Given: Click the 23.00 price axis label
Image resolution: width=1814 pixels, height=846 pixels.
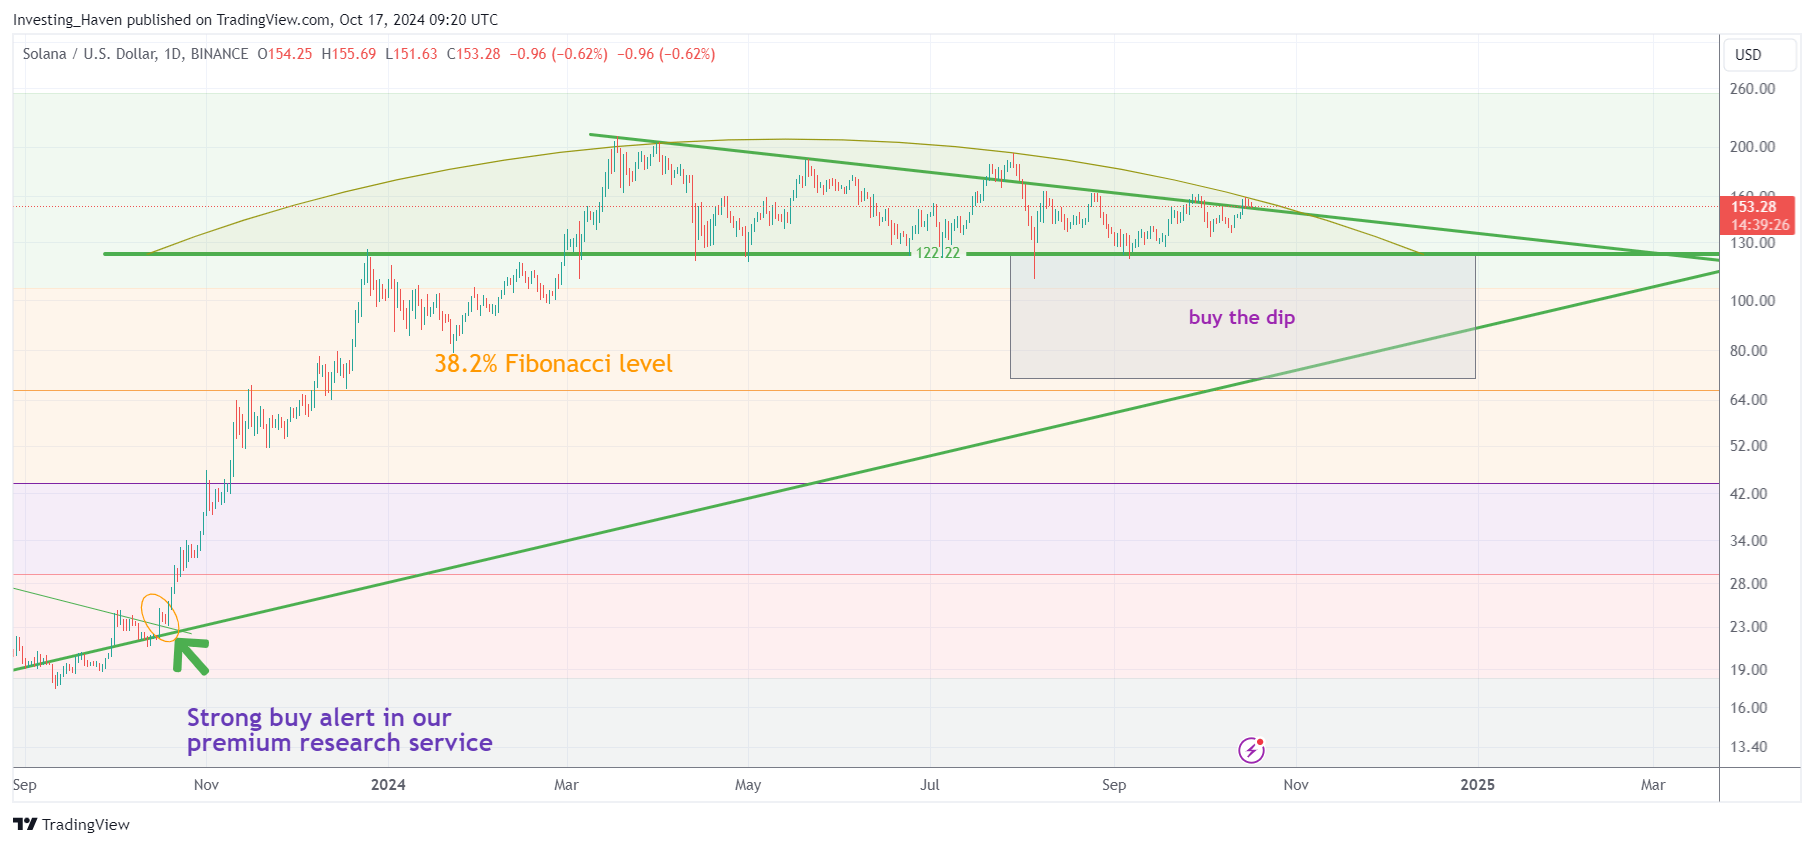Looking at the screenshot, I should point(1749,627).
